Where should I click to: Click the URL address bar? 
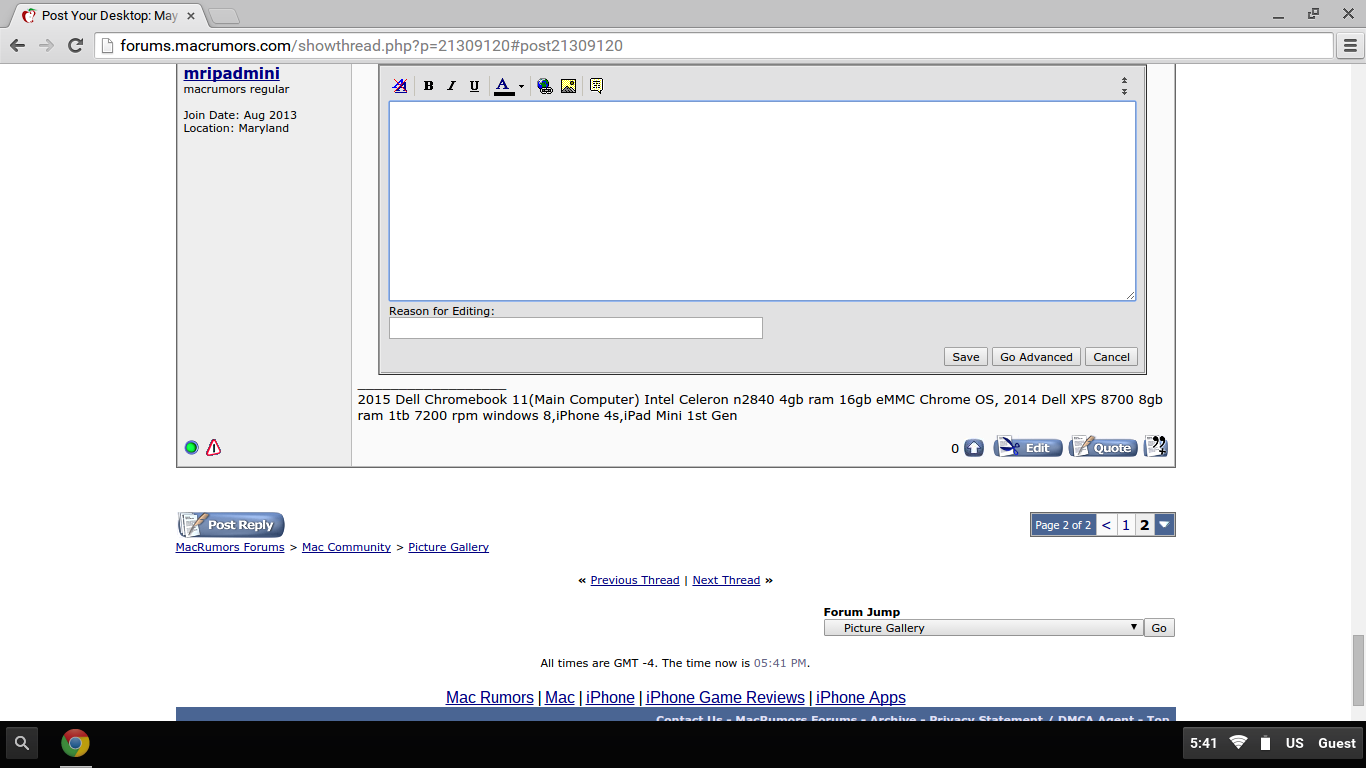pos(714,45)
